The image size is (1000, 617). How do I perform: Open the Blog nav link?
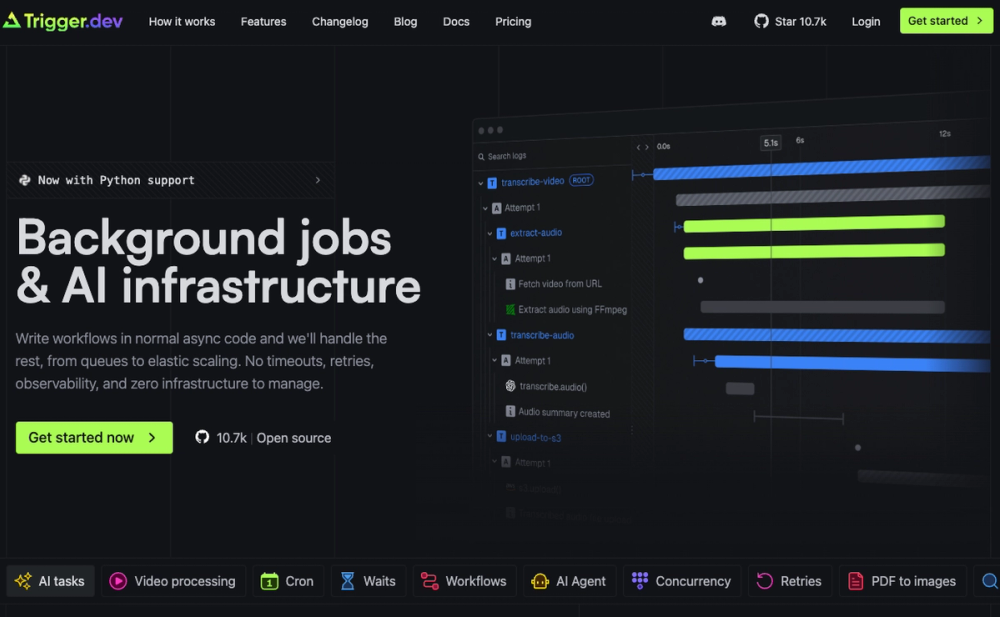(x=406, y=22)
